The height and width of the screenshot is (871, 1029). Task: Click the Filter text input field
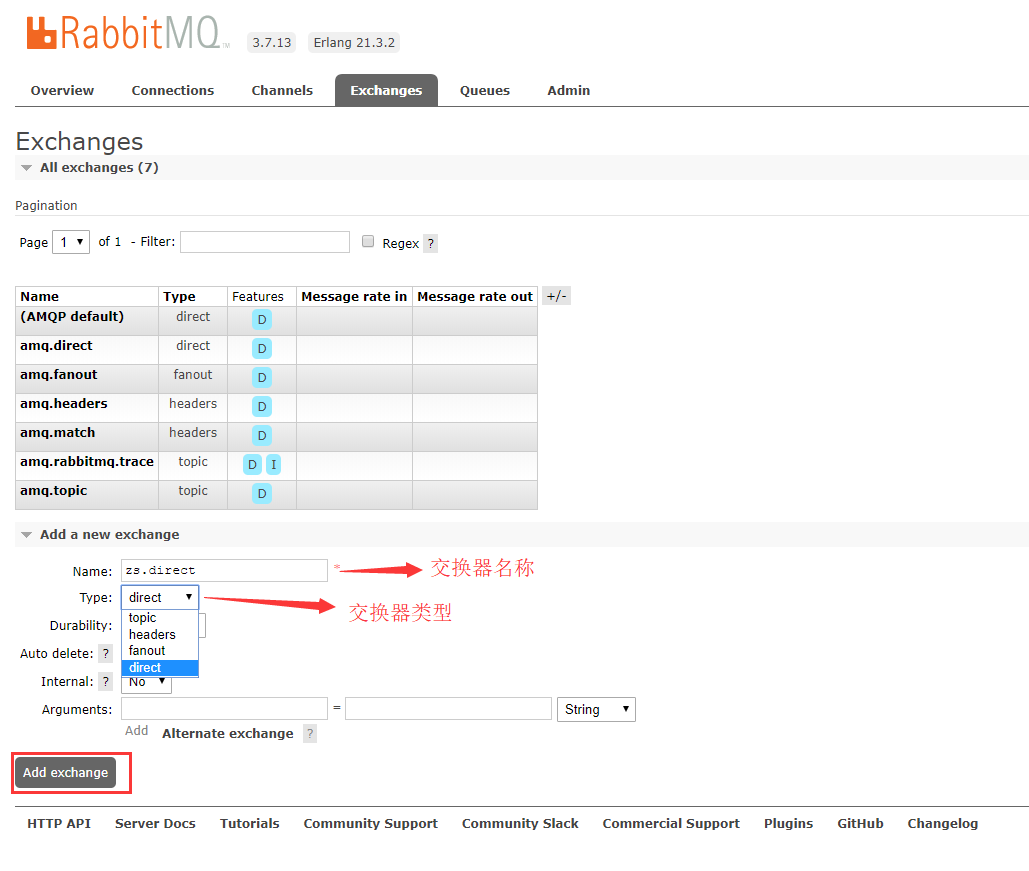[264, 241]
